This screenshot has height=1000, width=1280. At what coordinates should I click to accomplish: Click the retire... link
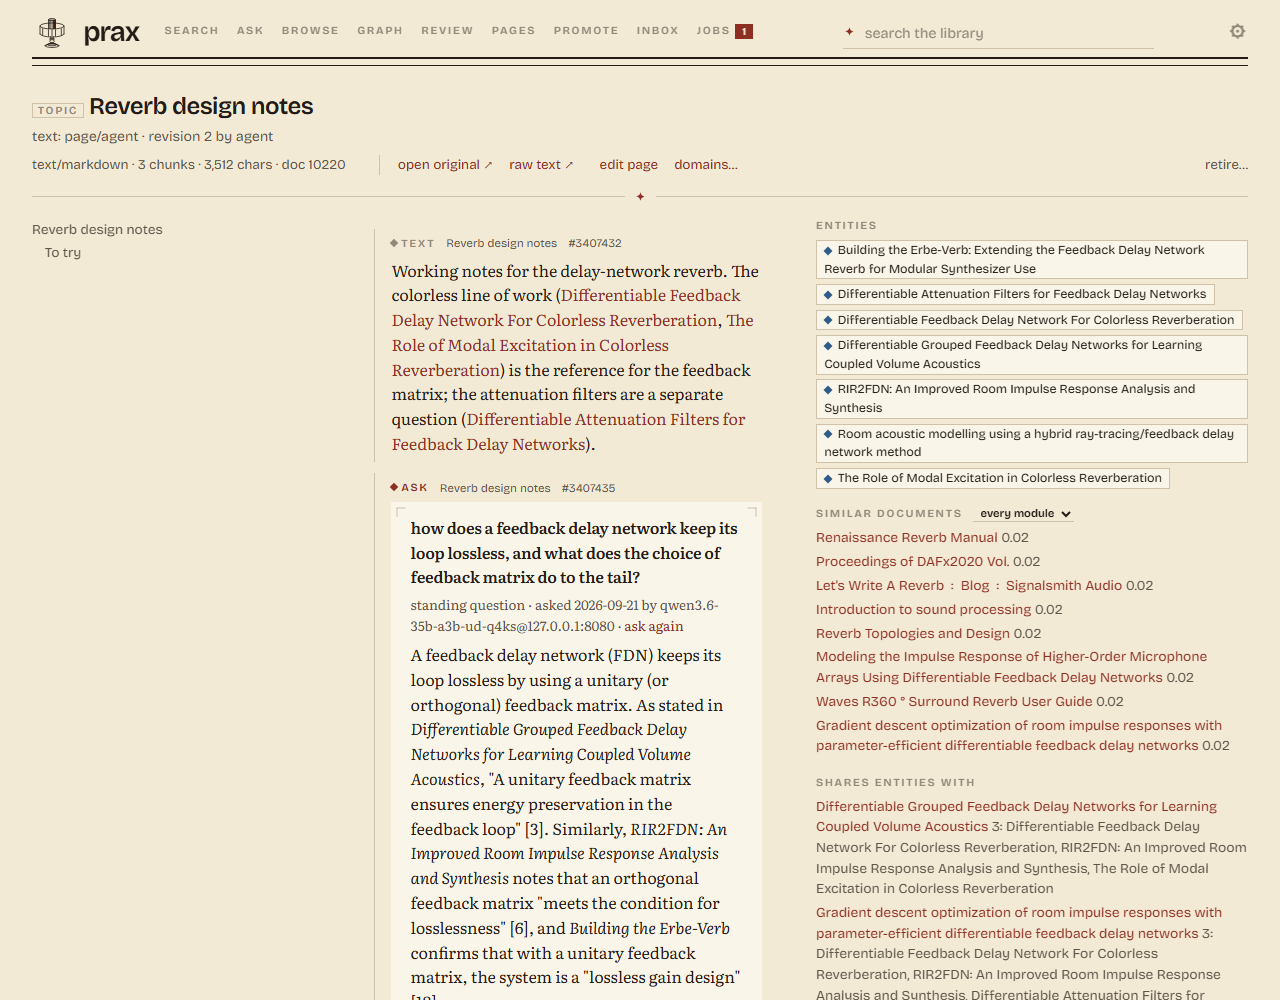click(1226, 165)
